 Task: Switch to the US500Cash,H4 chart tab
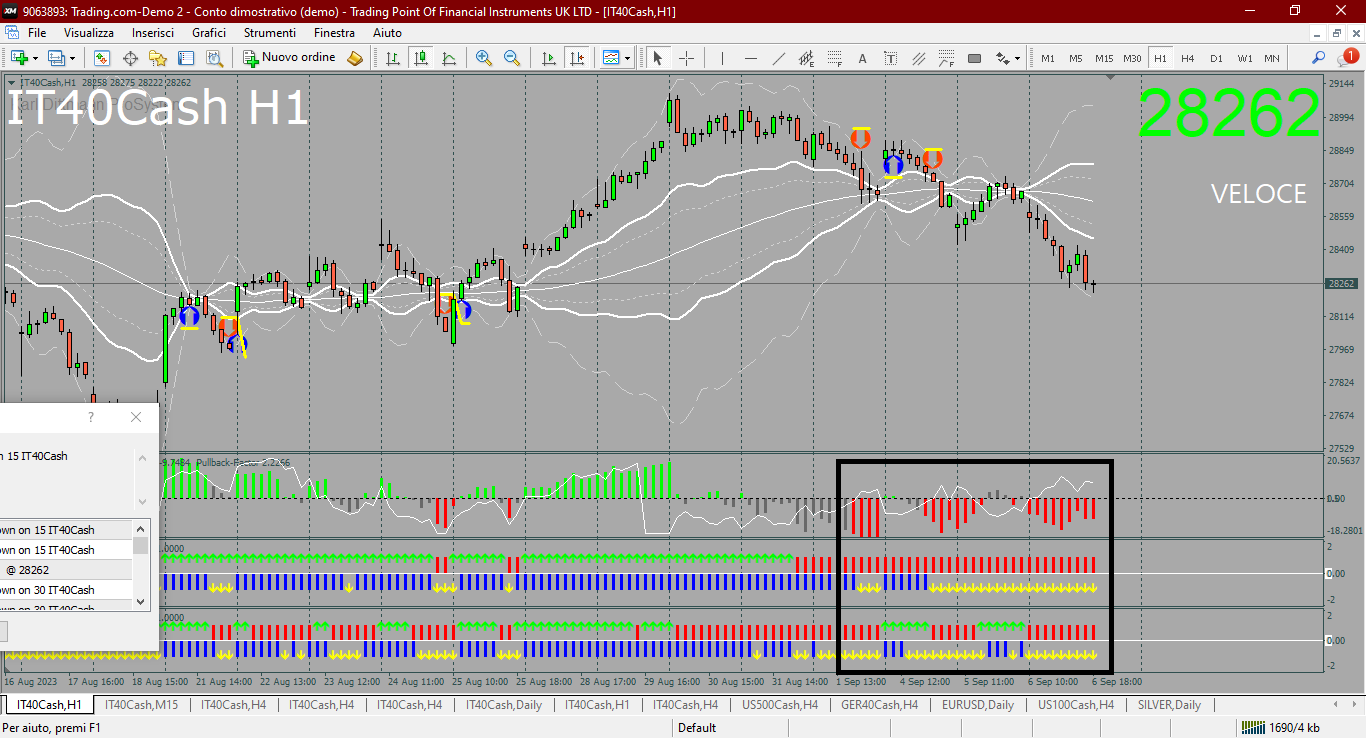[779, 705]
